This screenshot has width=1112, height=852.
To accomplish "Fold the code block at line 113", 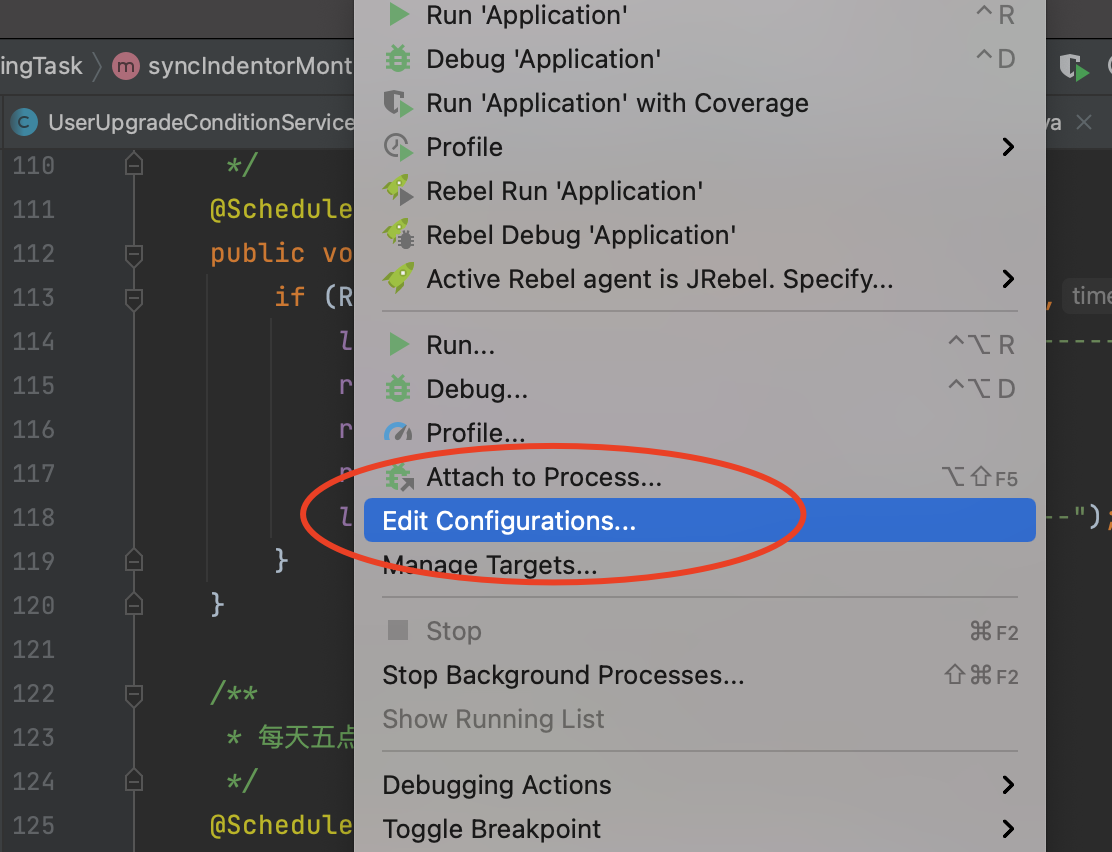I will 133,298.
